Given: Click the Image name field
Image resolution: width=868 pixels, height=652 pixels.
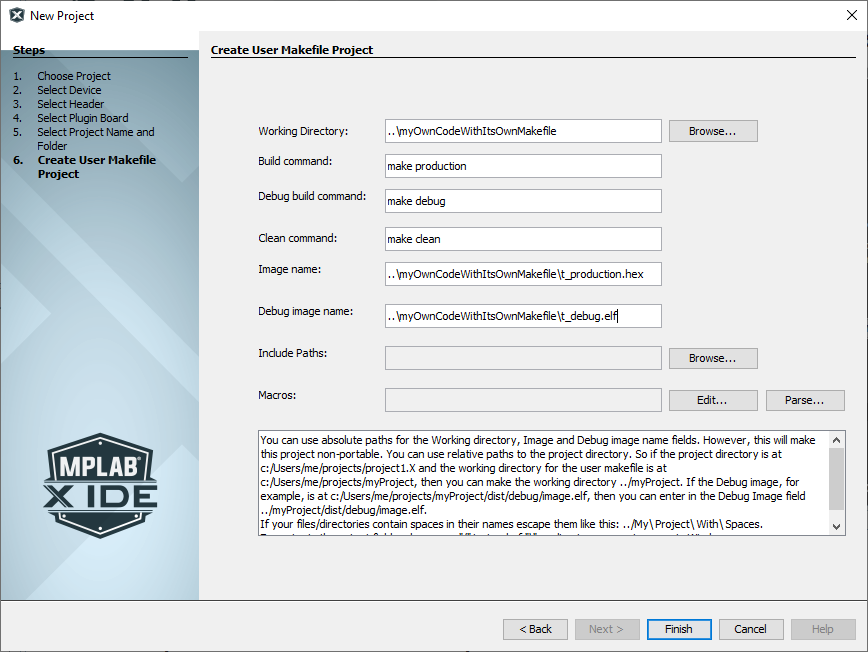Looking at the screenshot, I should (522, 274).
